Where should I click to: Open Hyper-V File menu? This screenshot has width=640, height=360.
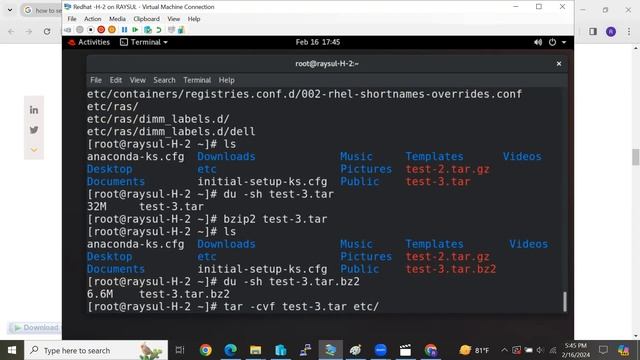72,19
